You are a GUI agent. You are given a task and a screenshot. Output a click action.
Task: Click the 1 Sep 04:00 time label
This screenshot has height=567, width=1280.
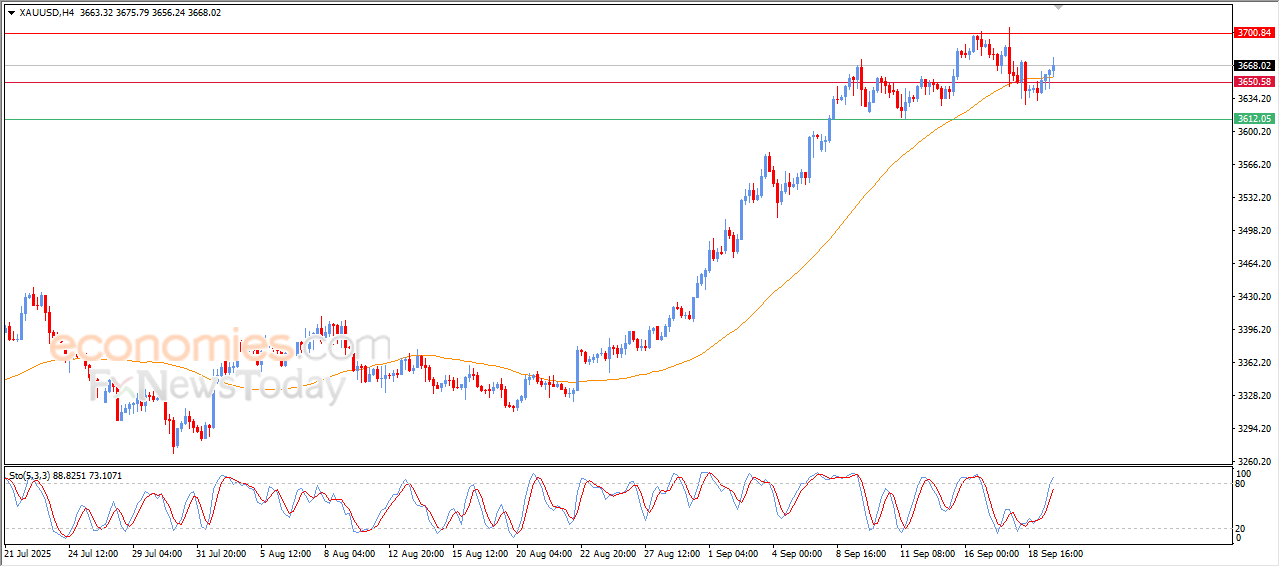[735, 553]
